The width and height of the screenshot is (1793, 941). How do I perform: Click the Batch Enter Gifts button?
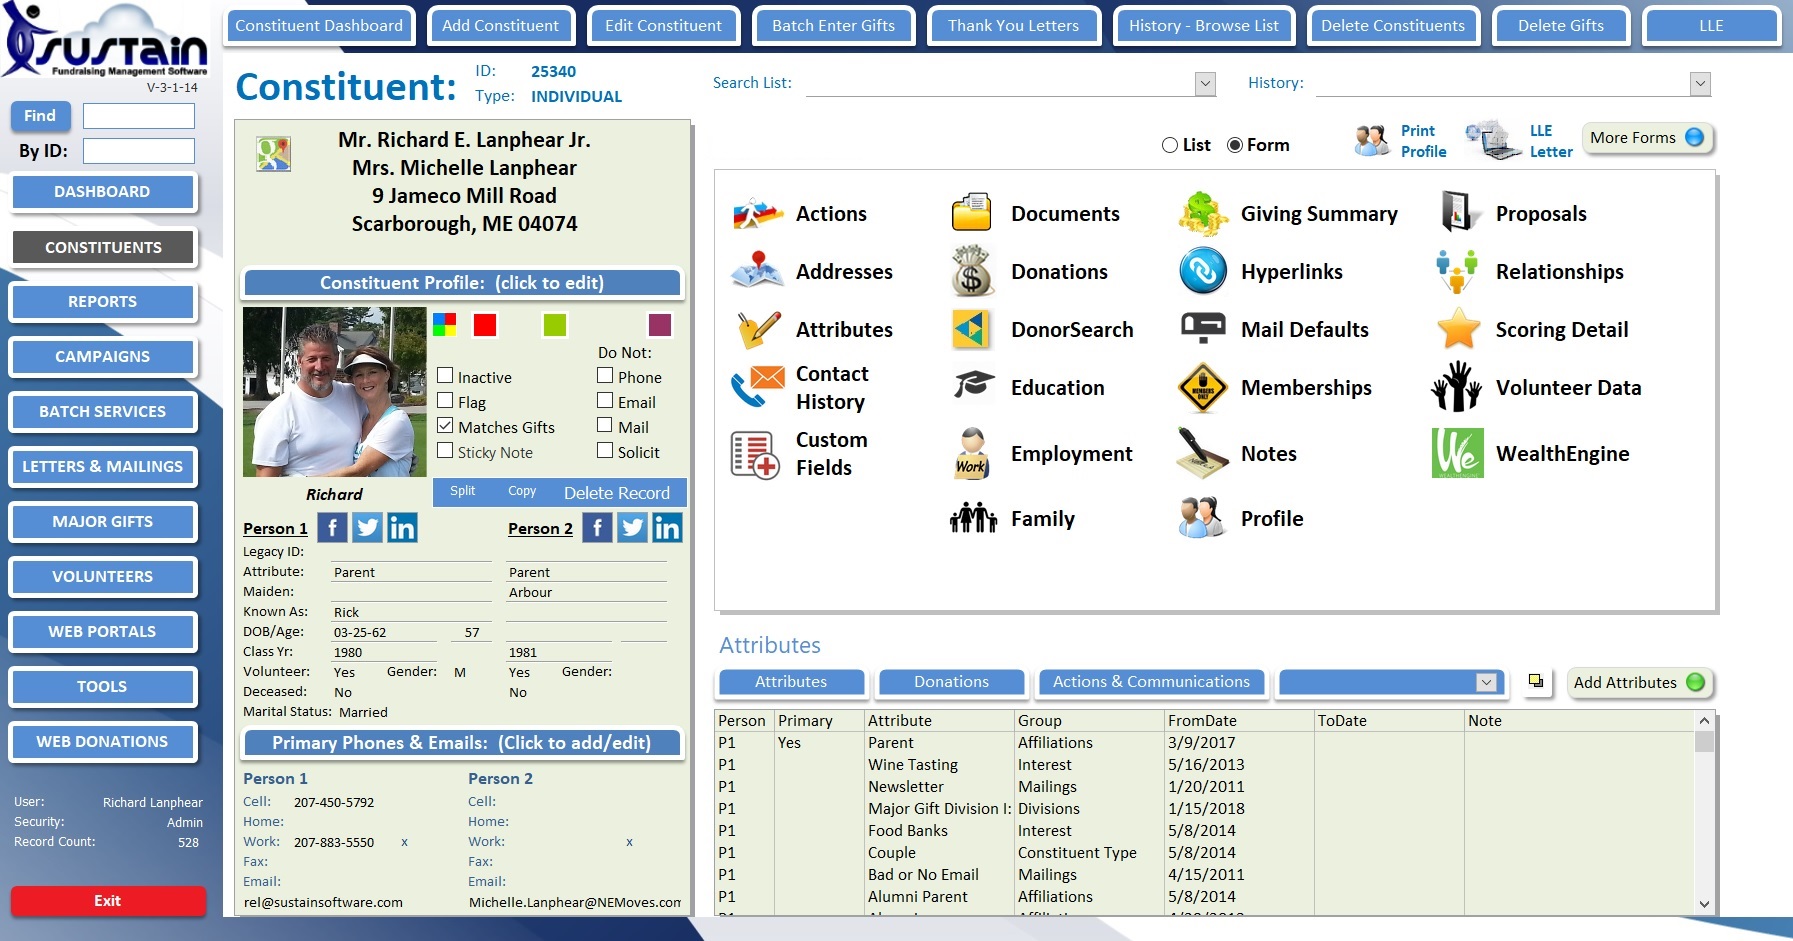pyautogui.click(x=833, y=26)
